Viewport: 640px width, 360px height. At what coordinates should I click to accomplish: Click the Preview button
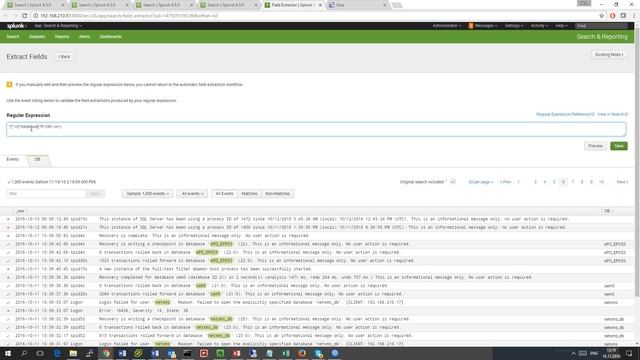(595, 146)
